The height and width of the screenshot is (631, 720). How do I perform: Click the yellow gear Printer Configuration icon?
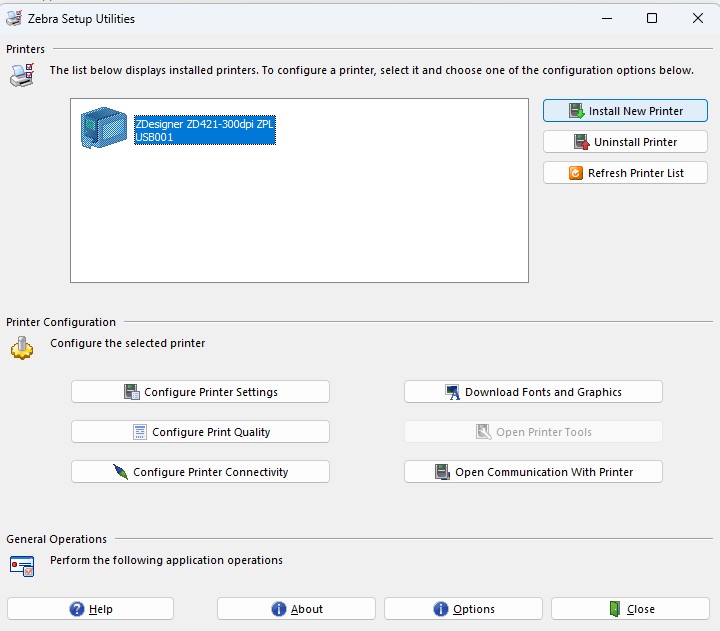[x=22, y=348]
